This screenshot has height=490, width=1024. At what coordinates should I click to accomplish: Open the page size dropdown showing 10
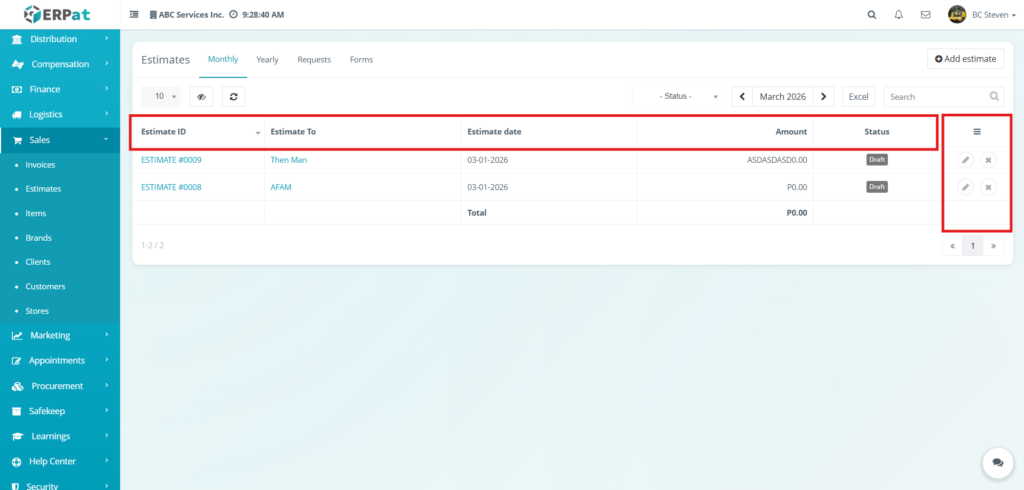(x=160, y=97)
